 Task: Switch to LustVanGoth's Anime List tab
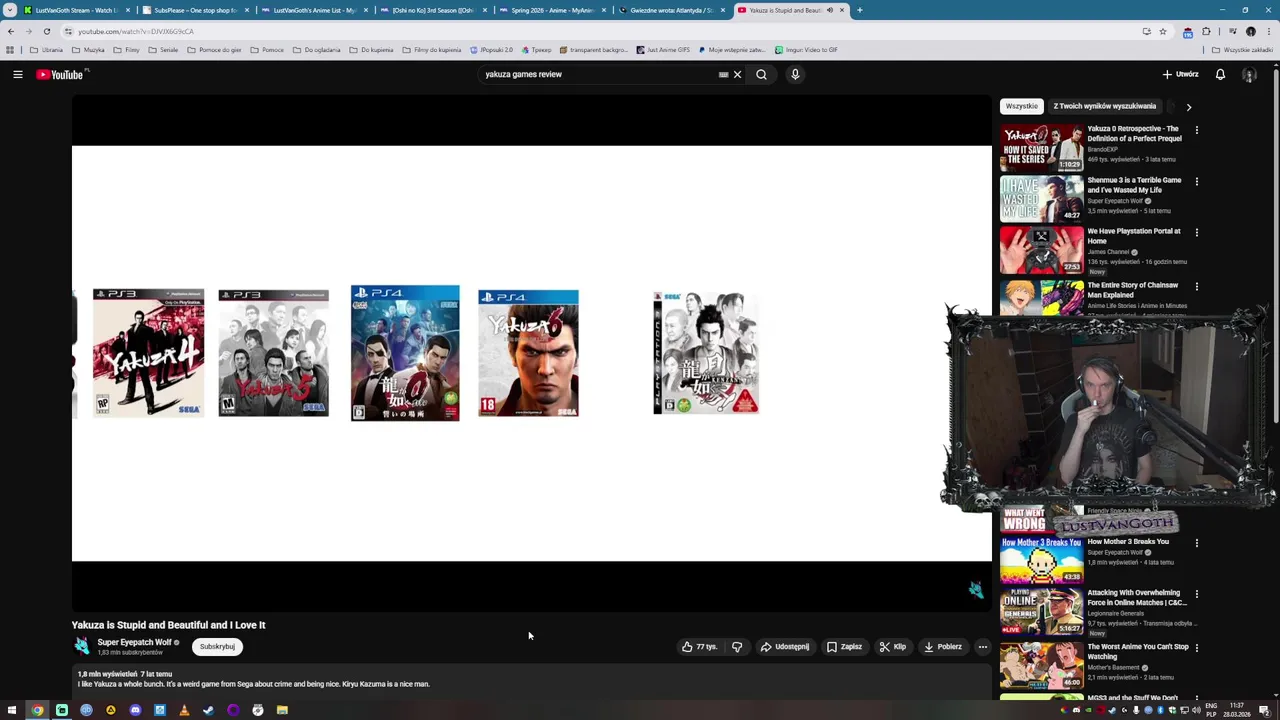(x=313, y=10)
